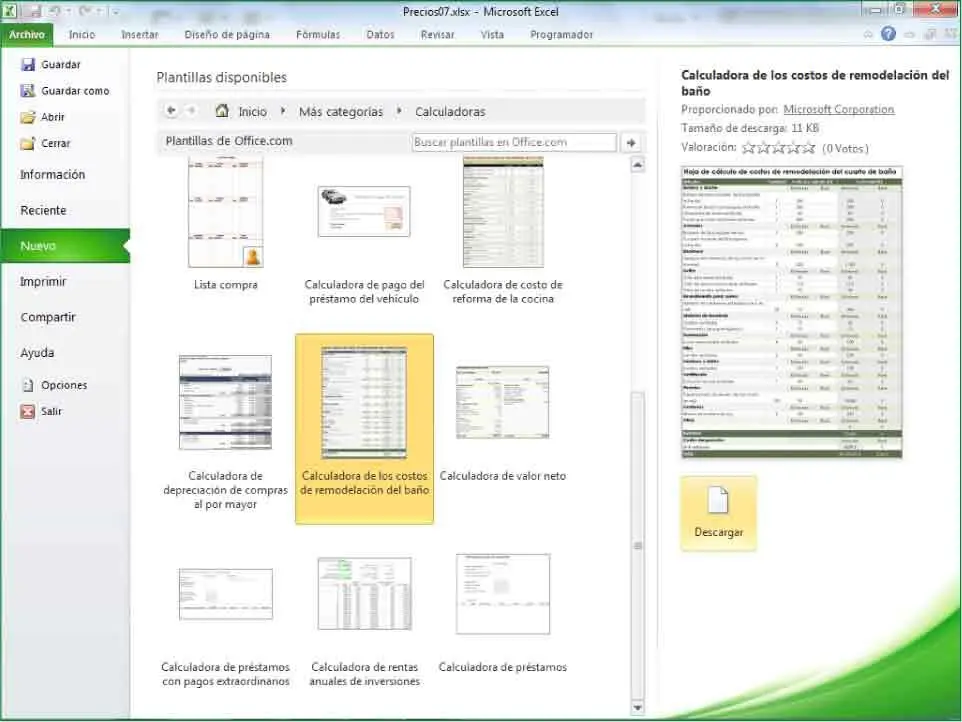Viewport: 962px width, 722px height.
Task: Go to the Inicio home icon in breadcrumb
Action: 222,111
